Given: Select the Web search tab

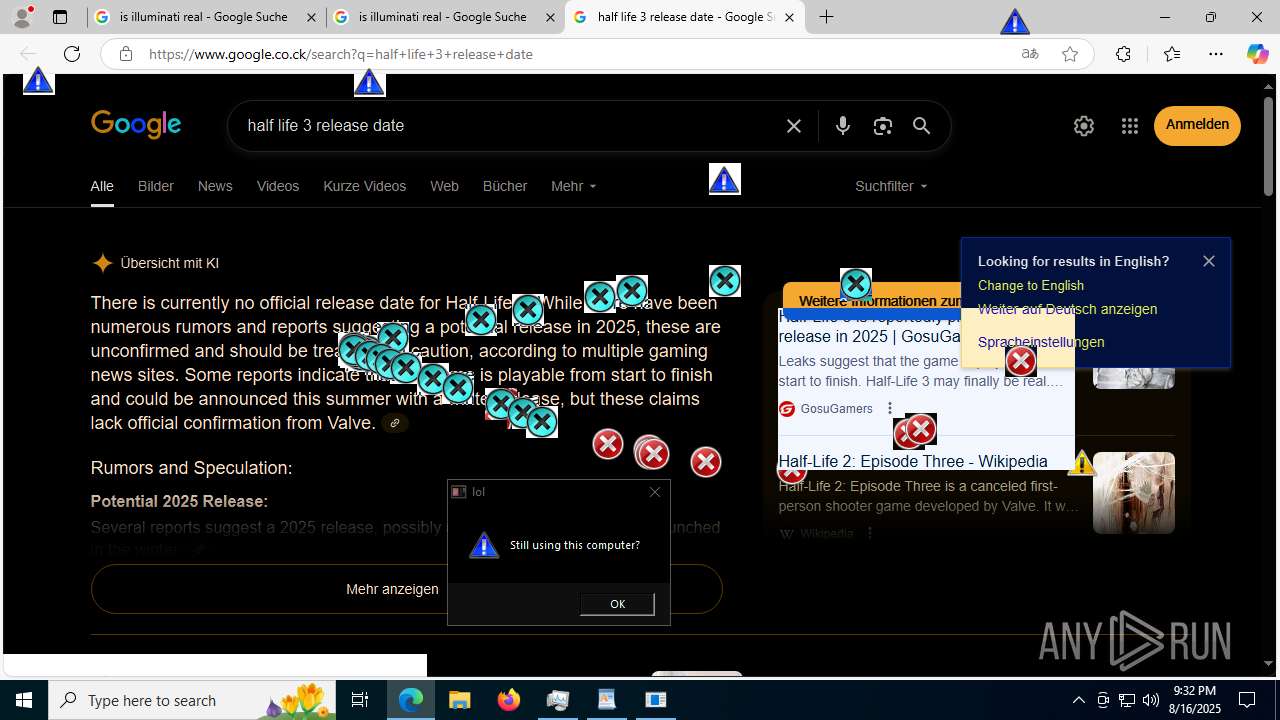Looking at the screenshot, I should [x=444, y=186].
